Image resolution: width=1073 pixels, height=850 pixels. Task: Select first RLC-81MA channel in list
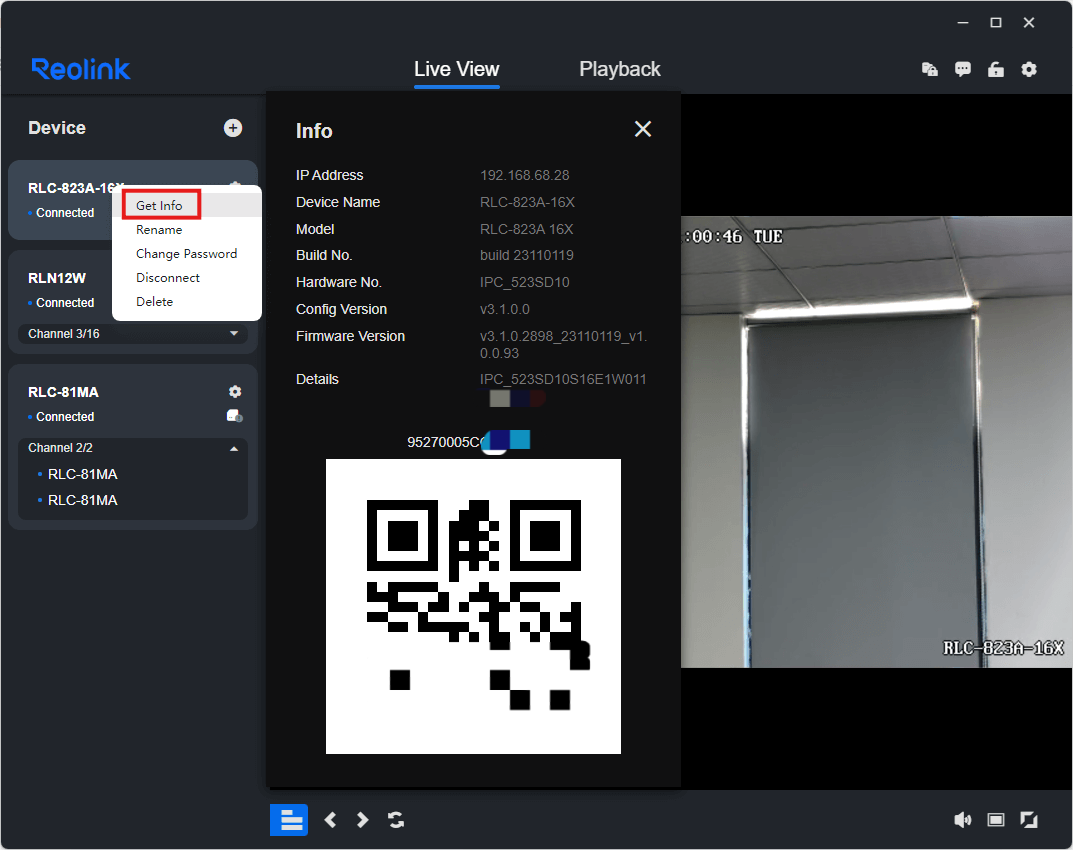83,474
